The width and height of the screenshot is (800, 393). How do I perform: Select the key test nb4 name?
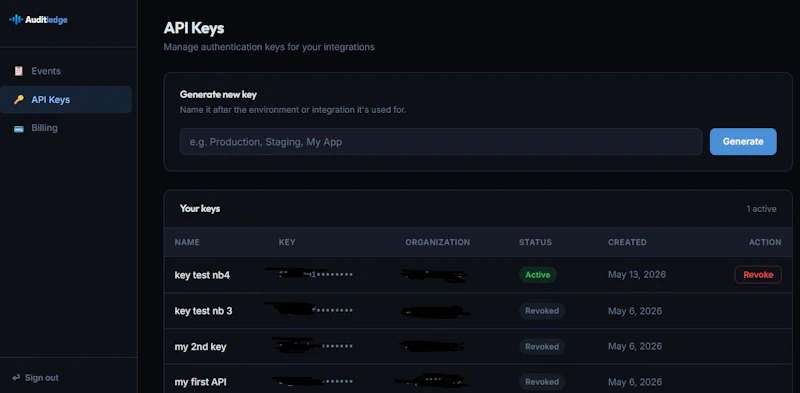click(202, 275)
